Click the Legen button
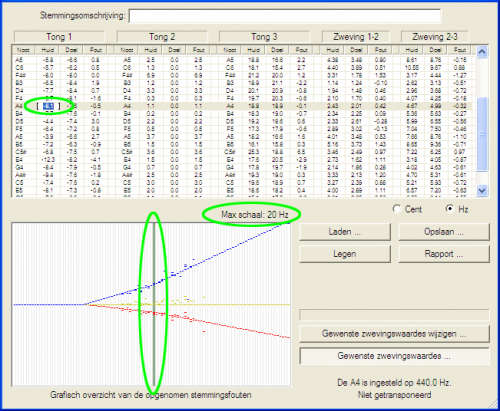Viewport: 500px width, 411px height. pos(345,254)
